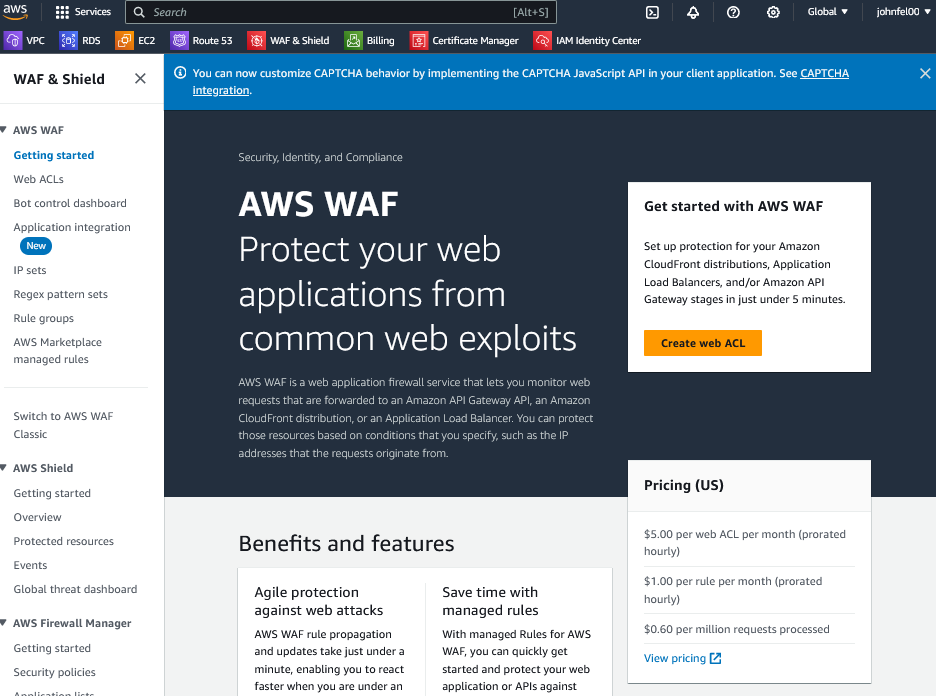Open the Services grid menu
The height and width of the screenshot is (696, 936).
[x=84, y=12]
